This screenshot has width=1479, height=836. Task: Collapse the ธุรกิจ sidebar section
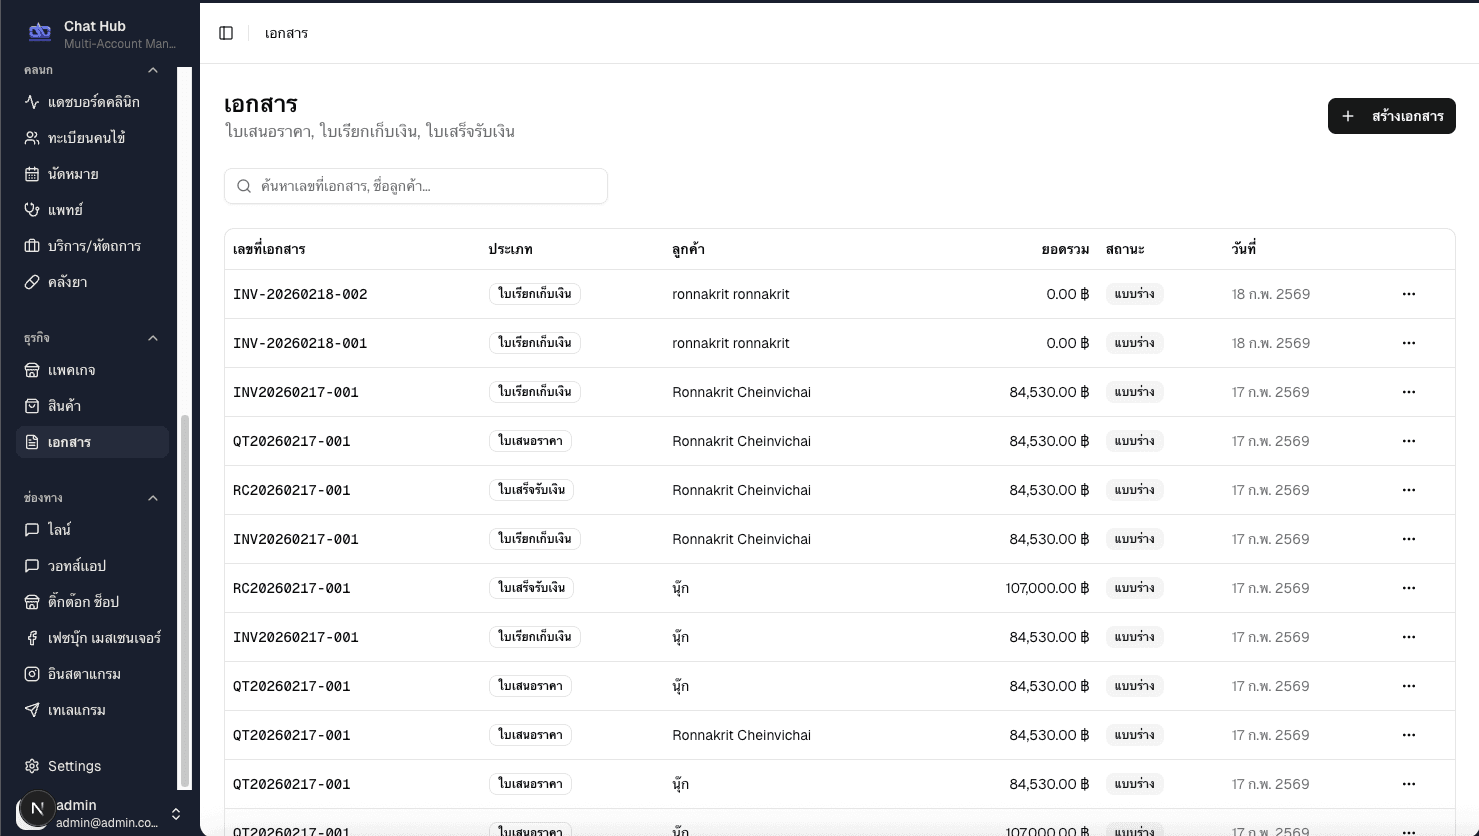click(x=153, y=338)
